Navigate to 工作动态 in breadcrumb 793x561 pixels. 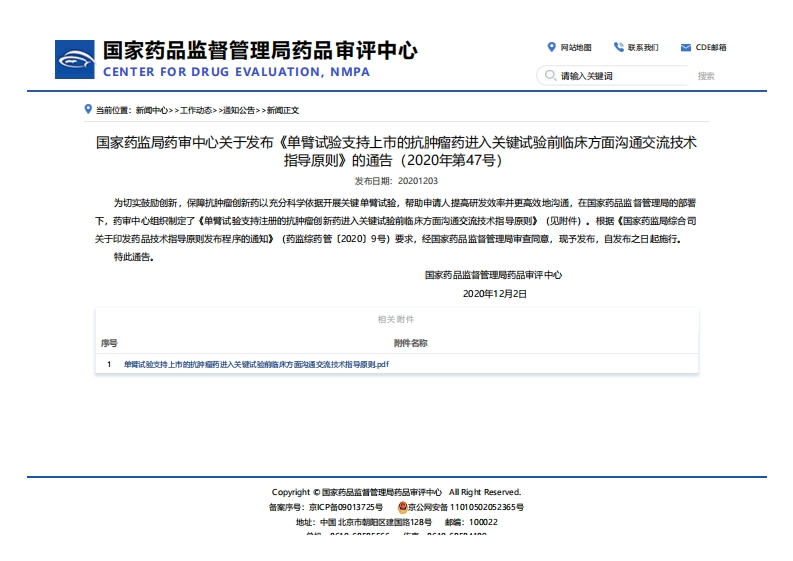pyautogui.click(x=196, y=110)
